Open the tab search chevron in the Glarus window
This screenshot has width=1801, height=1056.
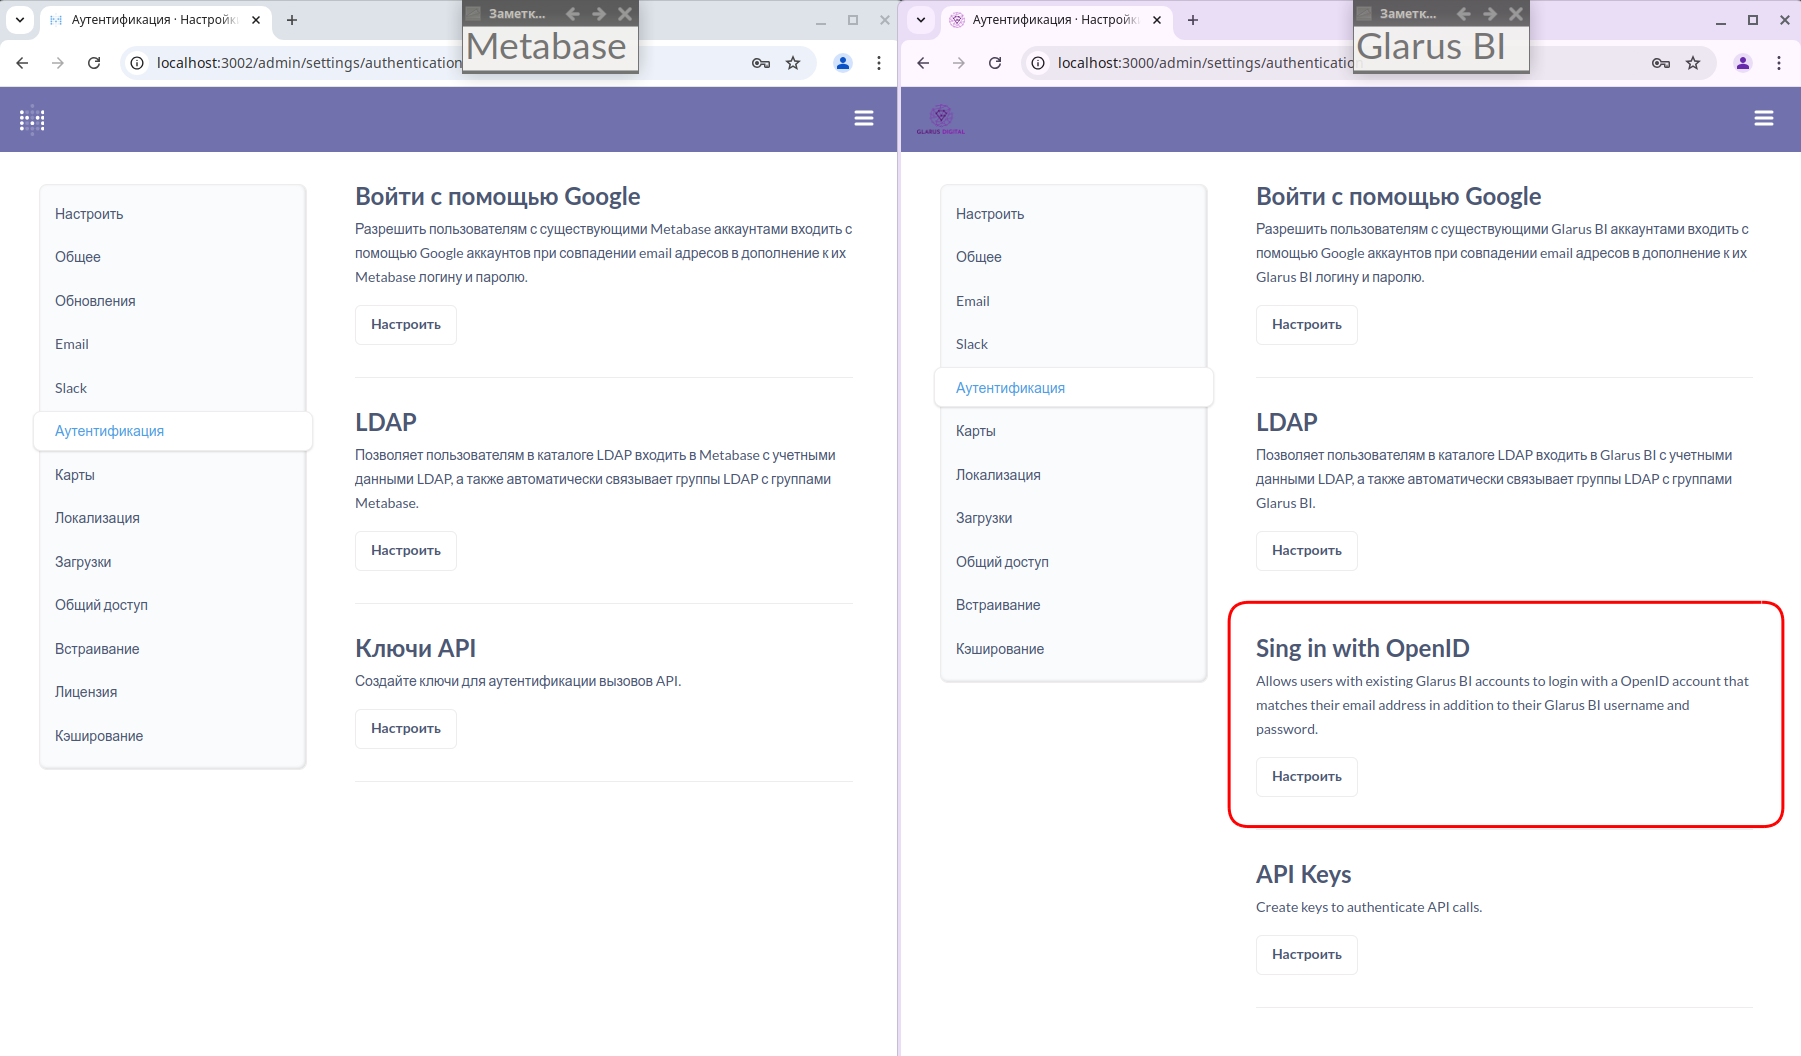coord(920,20)
